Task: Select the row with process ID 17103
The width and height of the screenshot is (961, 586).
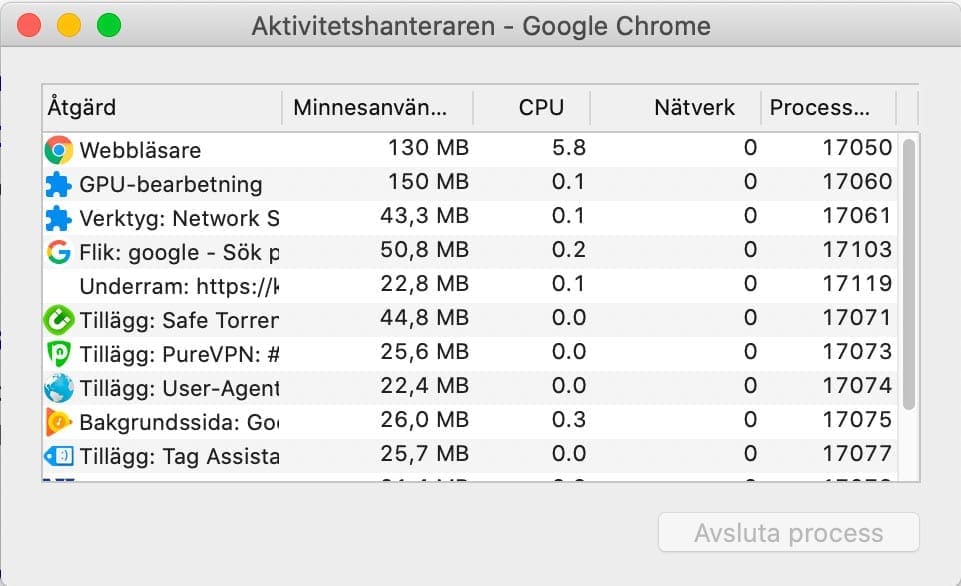Action: click(x=470, y=252)
